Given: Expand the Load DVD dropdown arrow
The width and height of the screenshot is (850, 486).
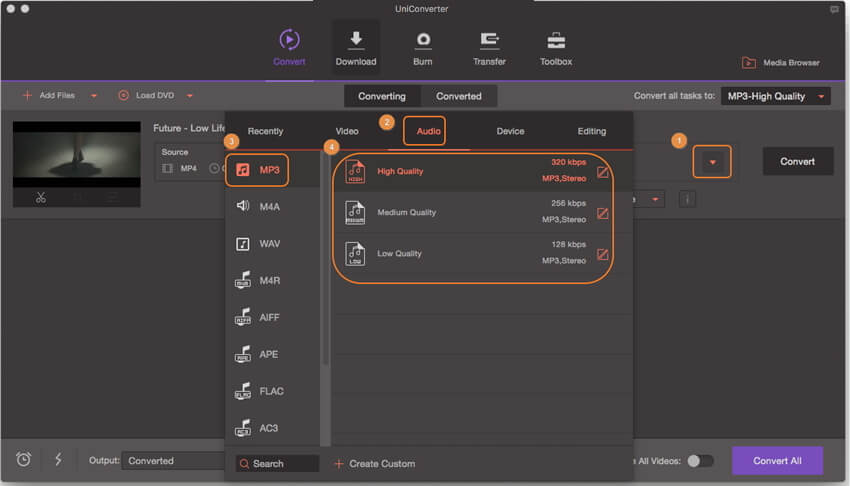Looking at the screenshot, I should coord(190,96).
